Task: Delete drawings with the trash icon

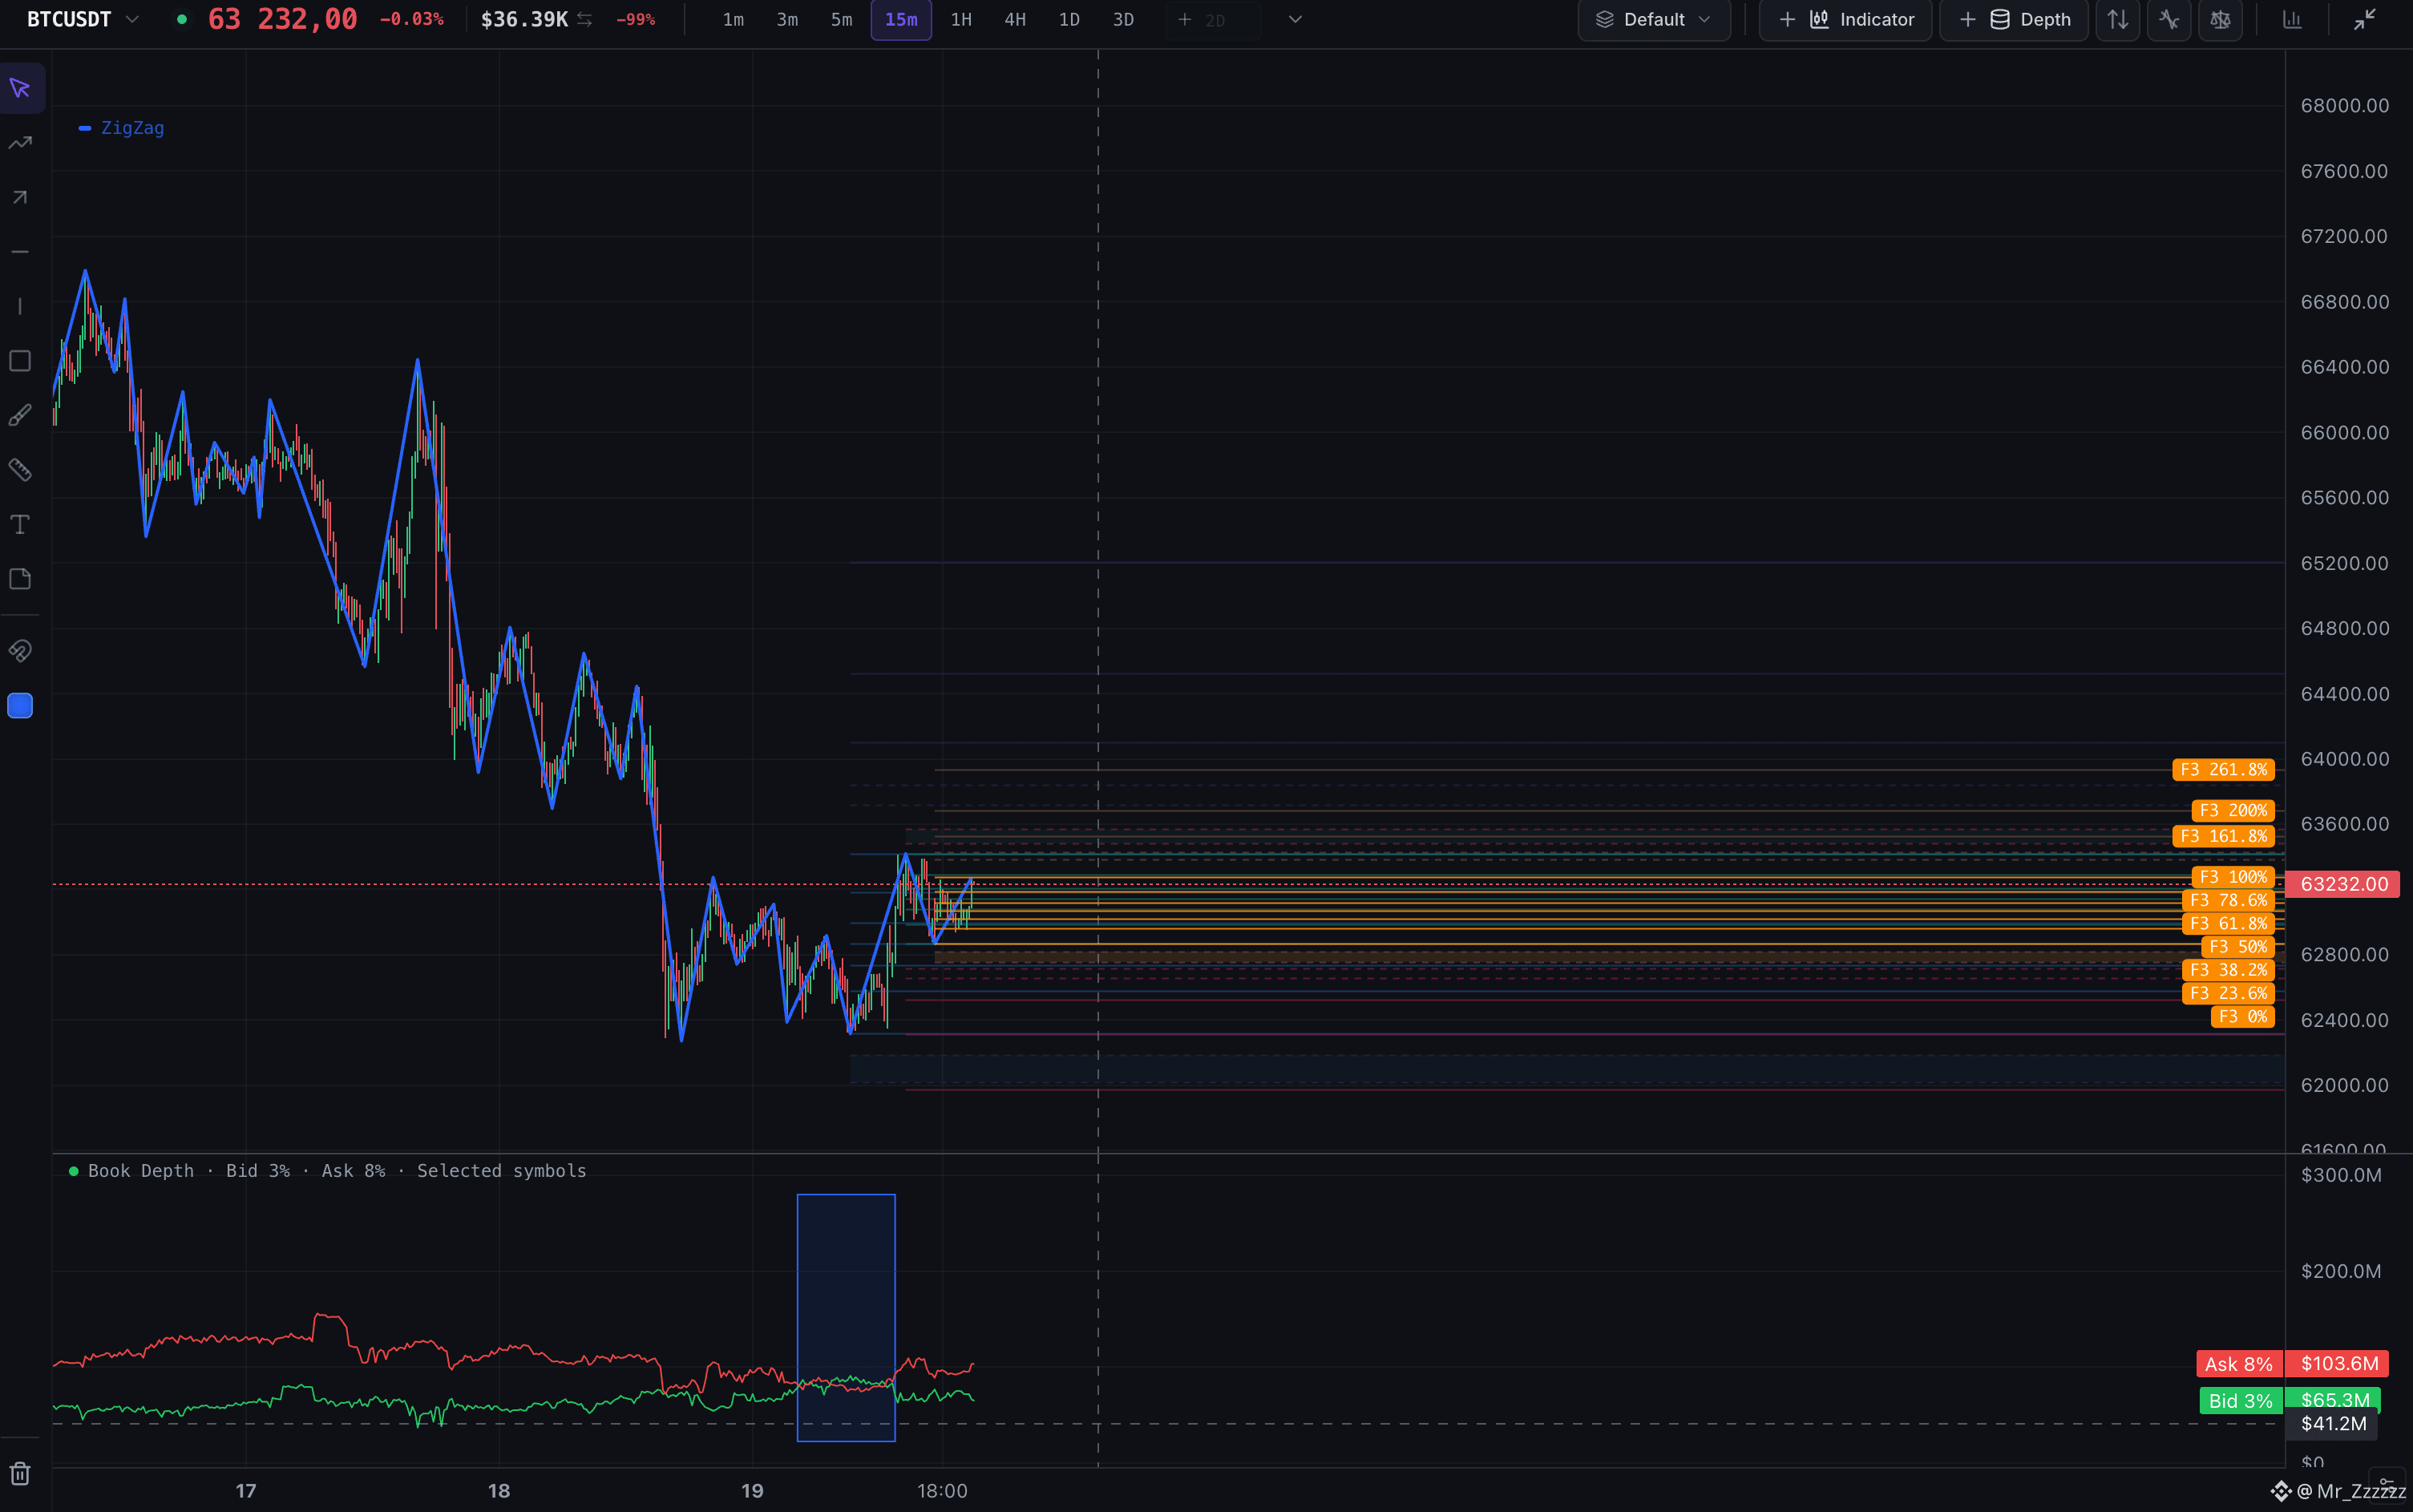Action: tap(20, 1473)
